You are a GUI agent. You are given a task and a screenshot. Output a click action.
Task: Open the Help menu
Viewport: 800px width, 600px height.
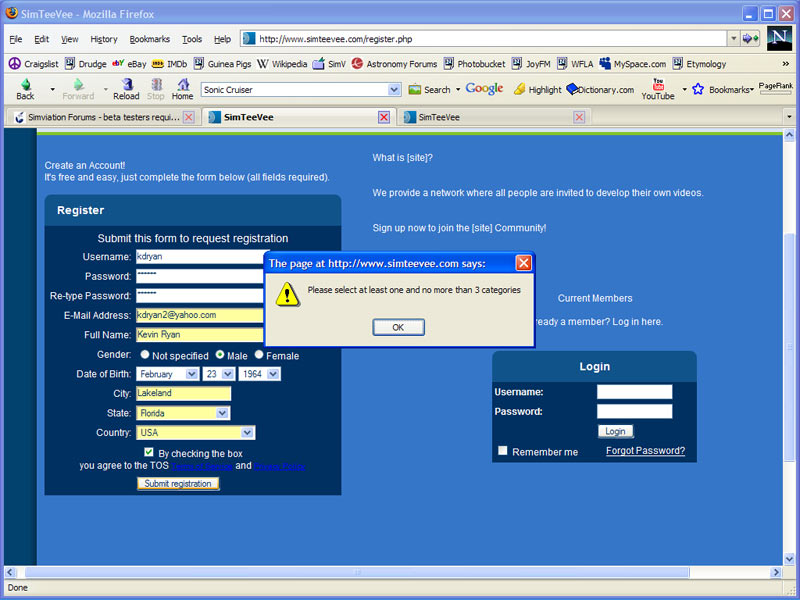(222, 39)
